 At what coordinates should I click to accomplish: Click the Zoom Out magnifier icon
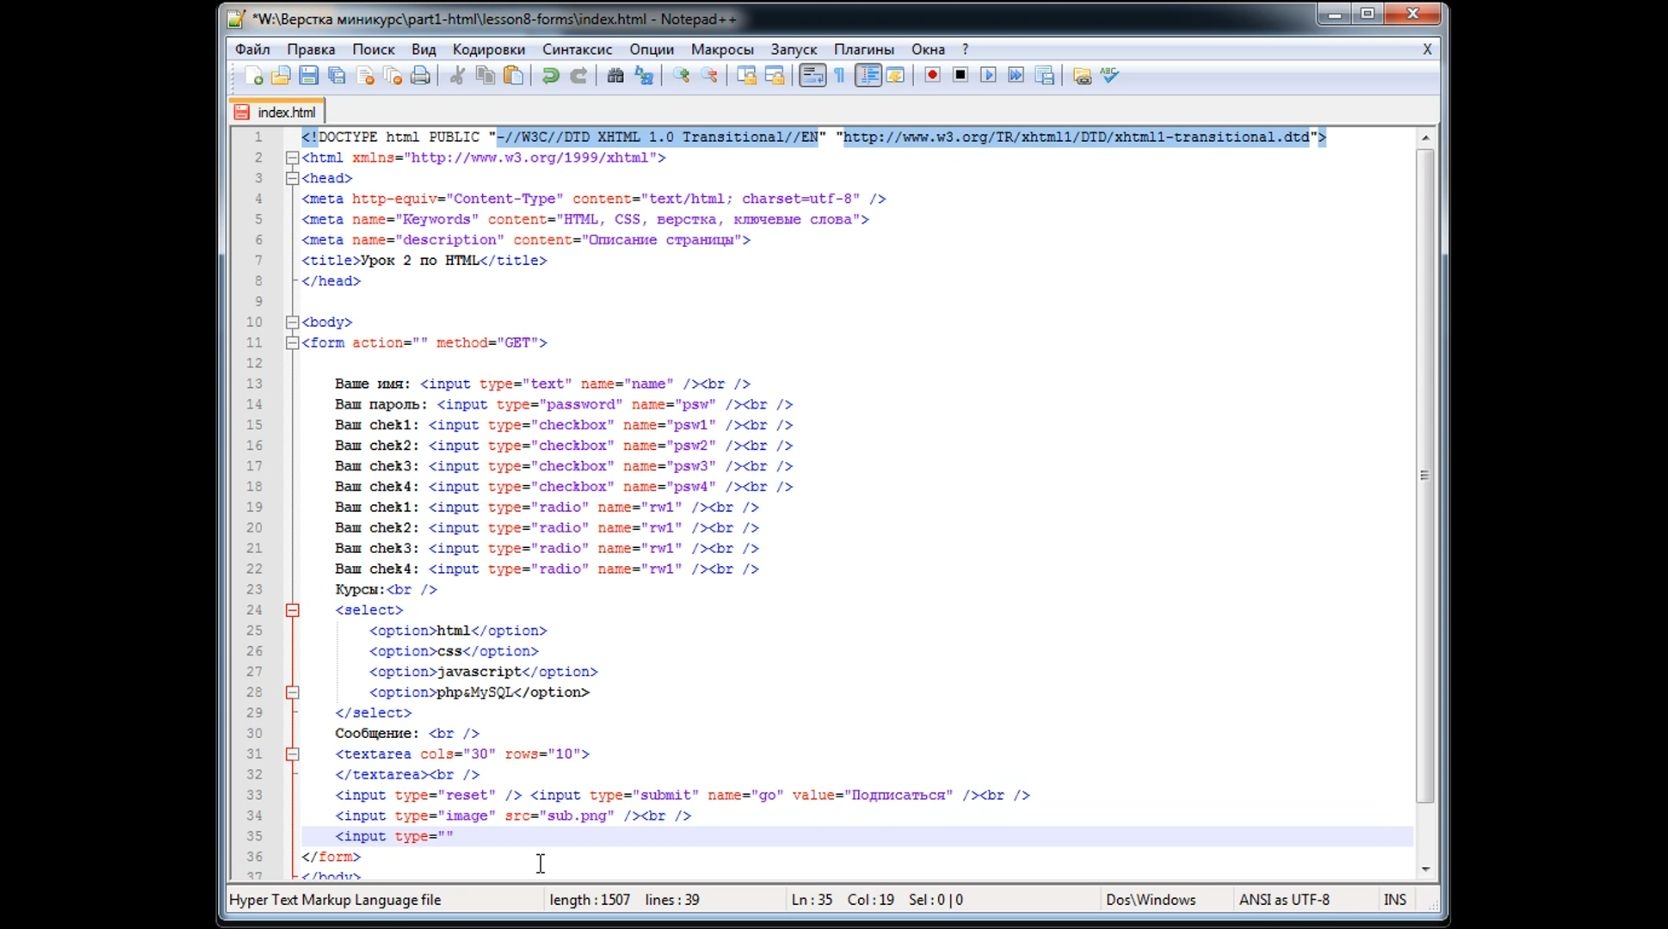pos(709,76)
